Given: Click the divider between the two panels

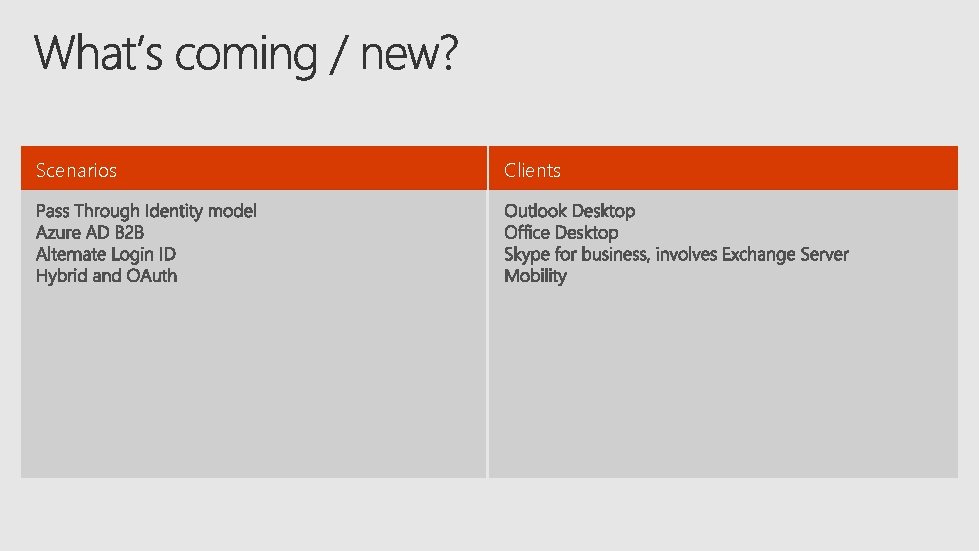Looking at the screenshot, I should (488, 312).
